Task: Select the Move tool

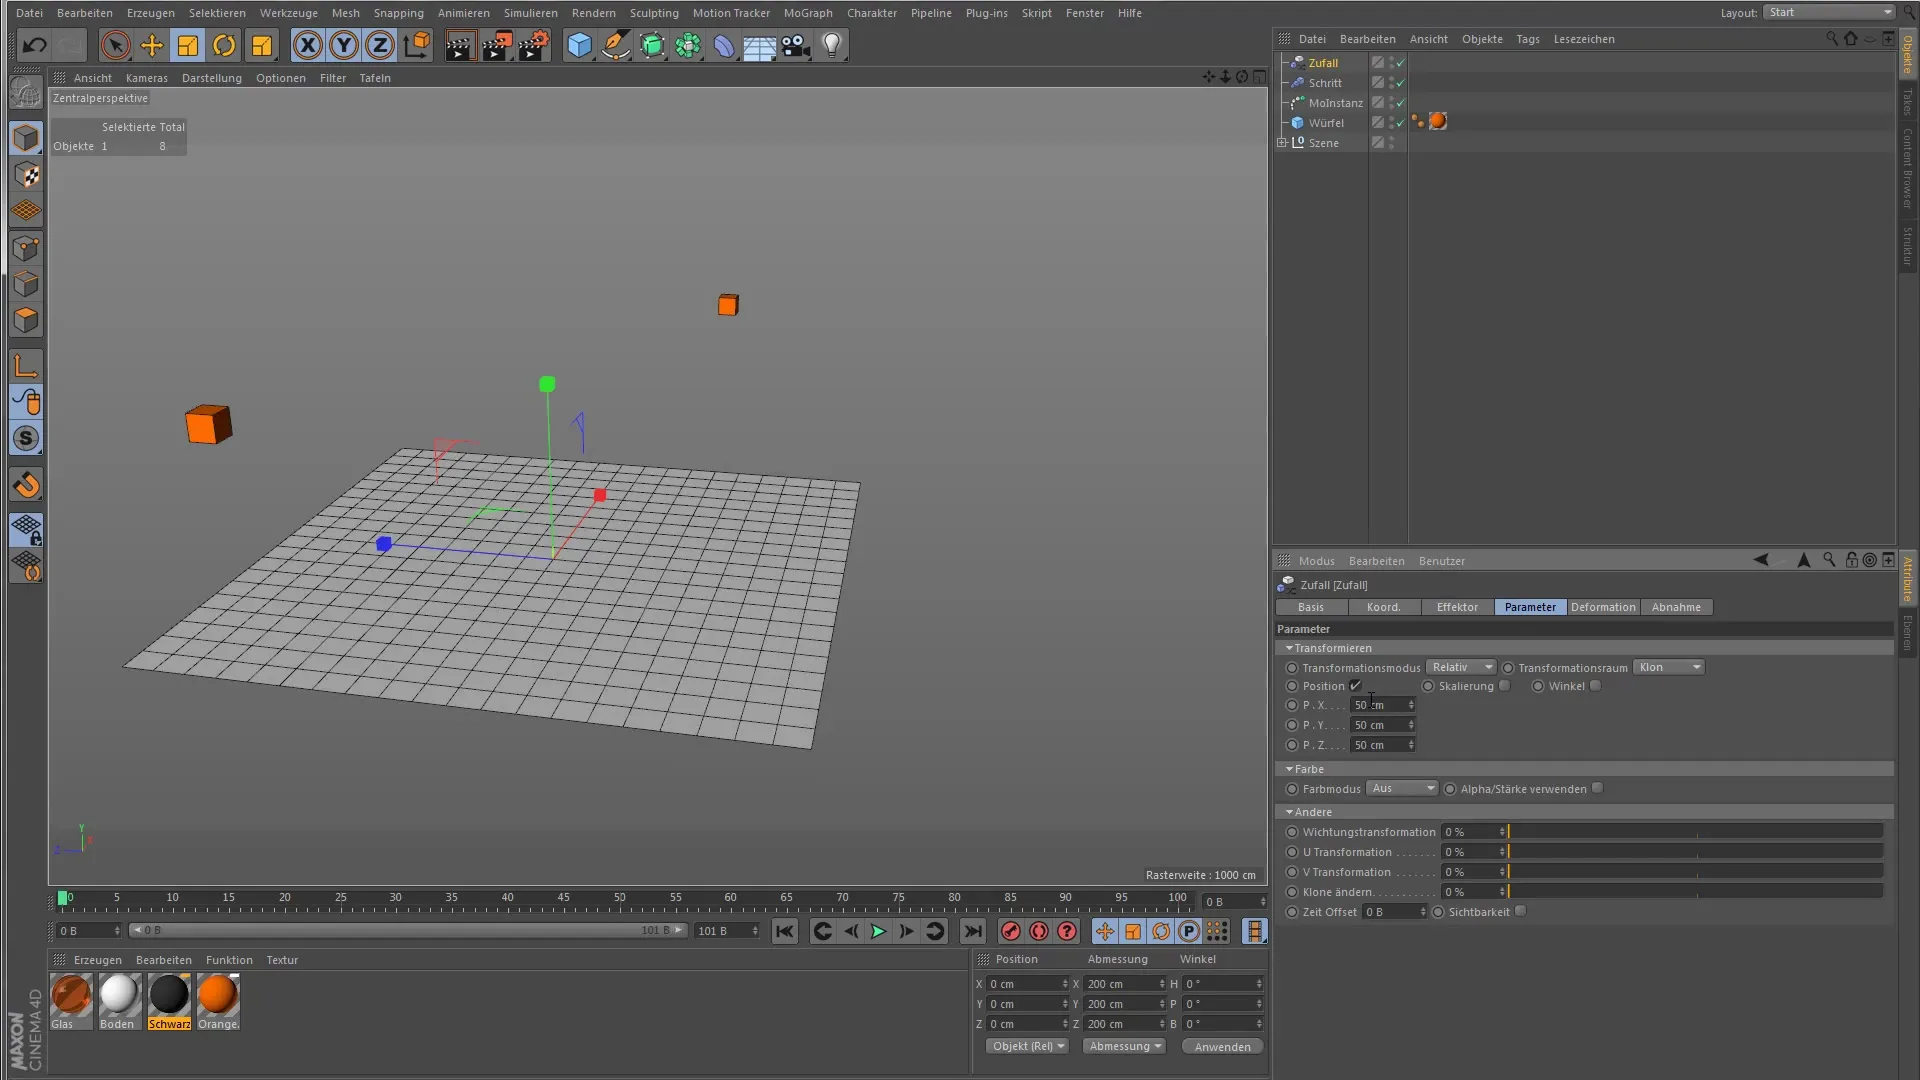Action: tap(152, 45)
